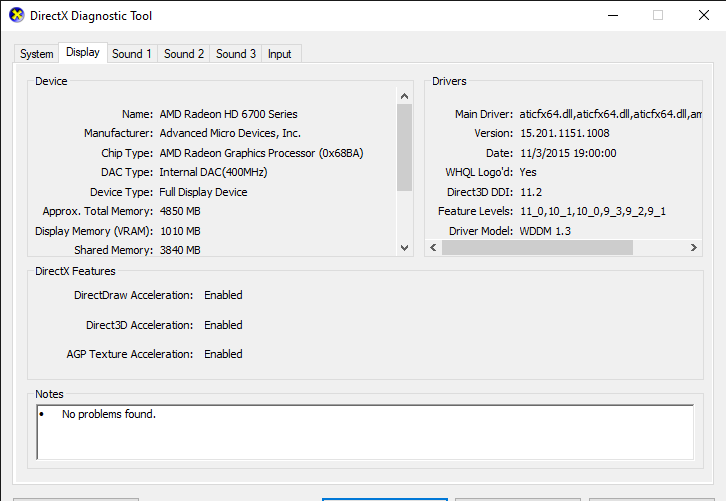The width and height of the screenshot is (726, 501).
Task: Click Display Memory value '1010 MB'
Action: pos(180,231)
